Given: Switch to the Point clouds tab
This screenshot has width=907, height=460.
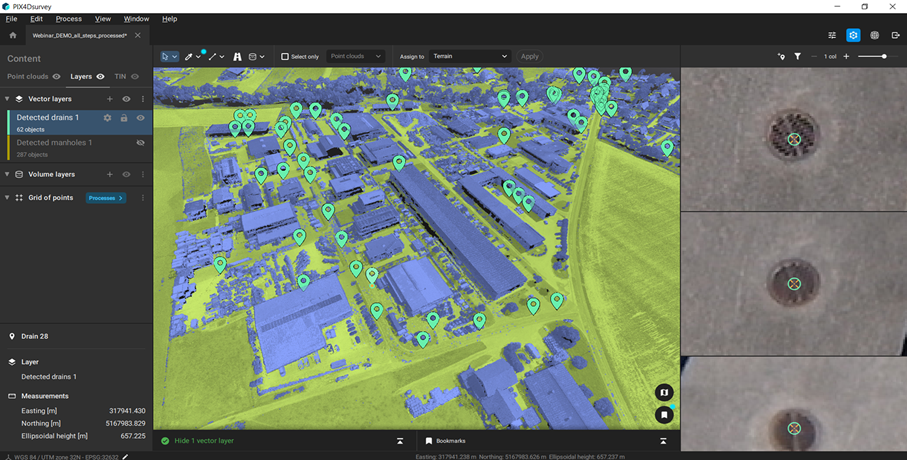Looking at the screenshot, I should pyautogui.click(x=27, y=76).
